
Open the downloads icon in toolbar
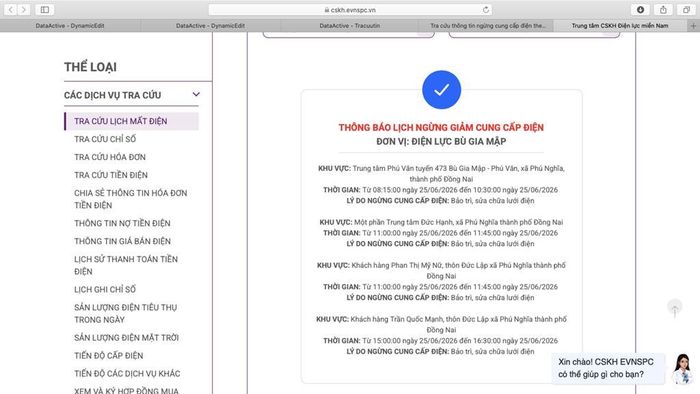point(640,9)
